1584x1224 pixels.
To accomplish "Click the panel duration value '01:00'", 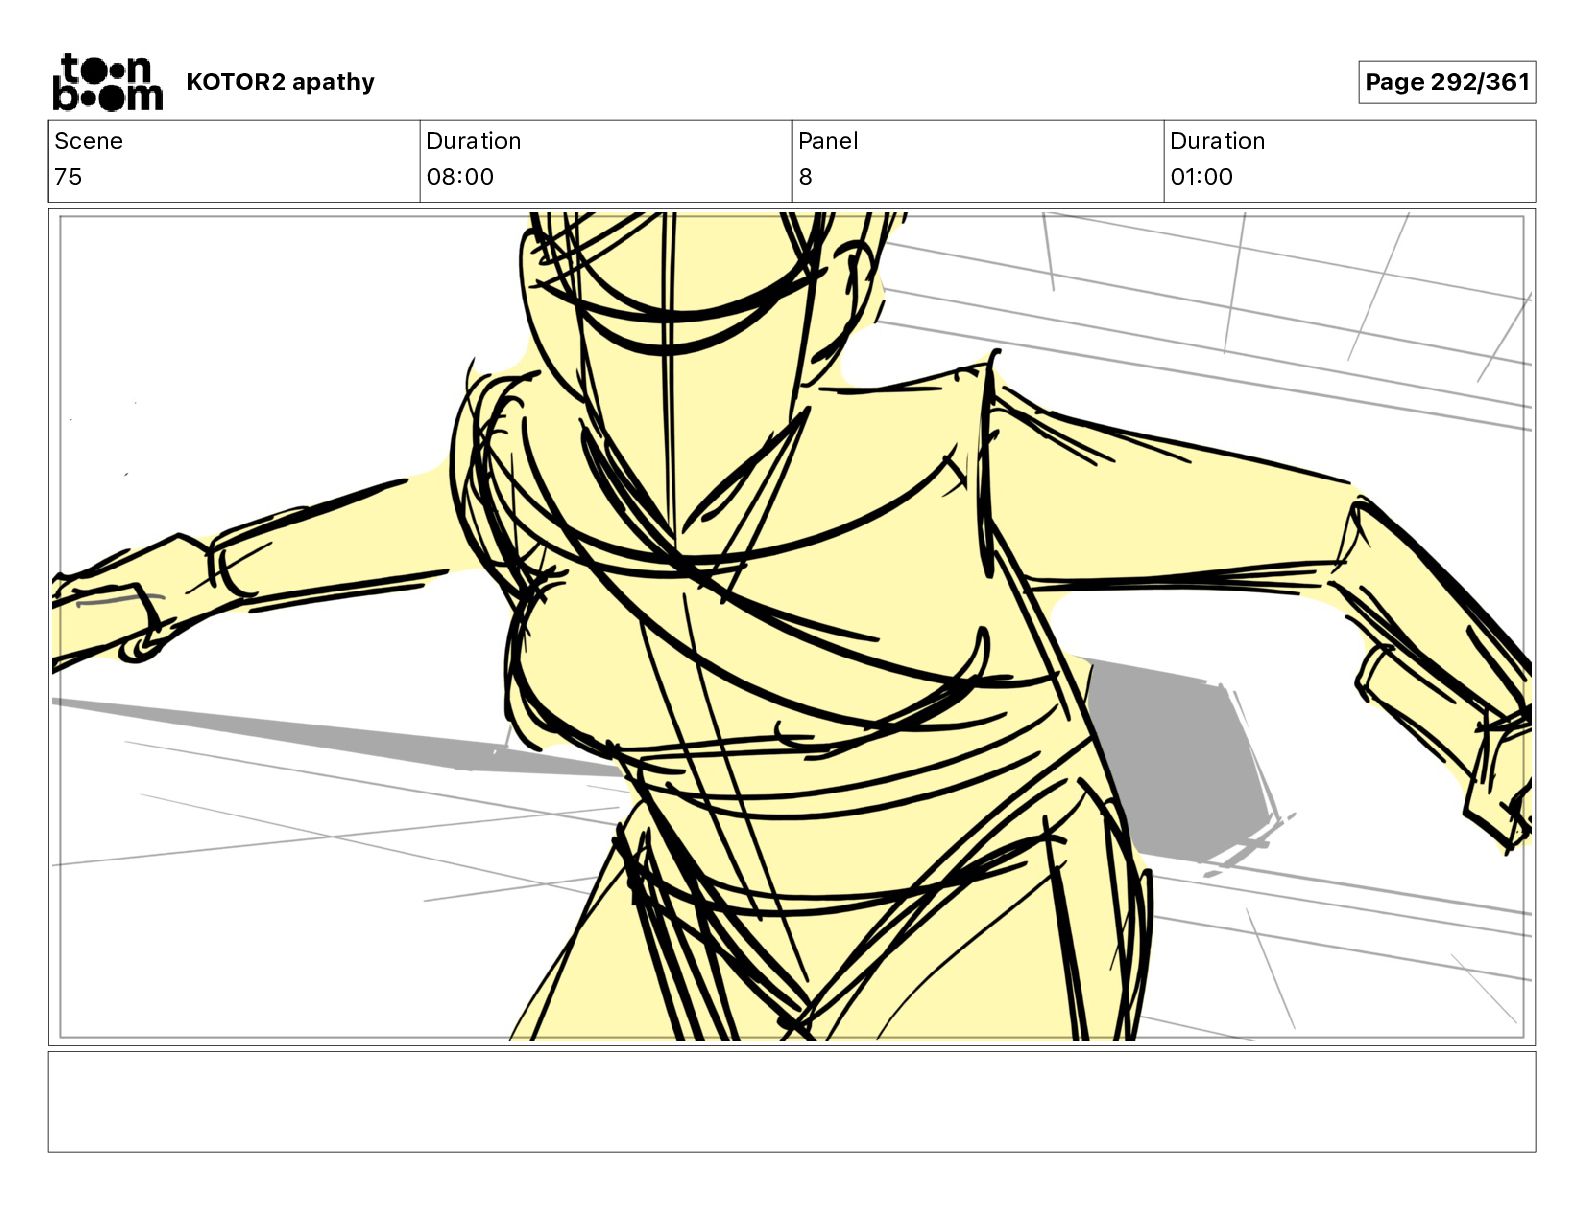I will (x=1201, y=177).
